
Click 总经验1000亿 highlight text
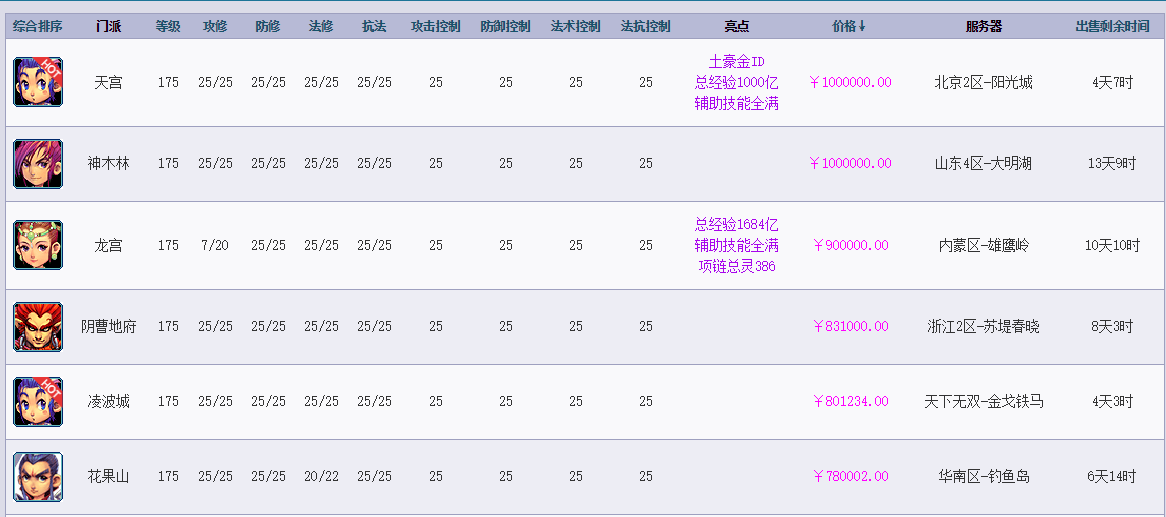tap(737, 83)
